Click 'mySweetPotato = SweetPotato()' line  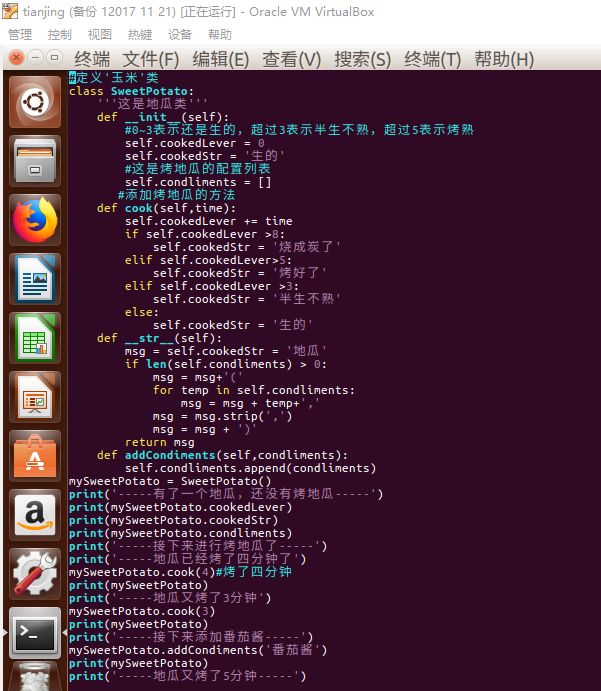point(170,481)
